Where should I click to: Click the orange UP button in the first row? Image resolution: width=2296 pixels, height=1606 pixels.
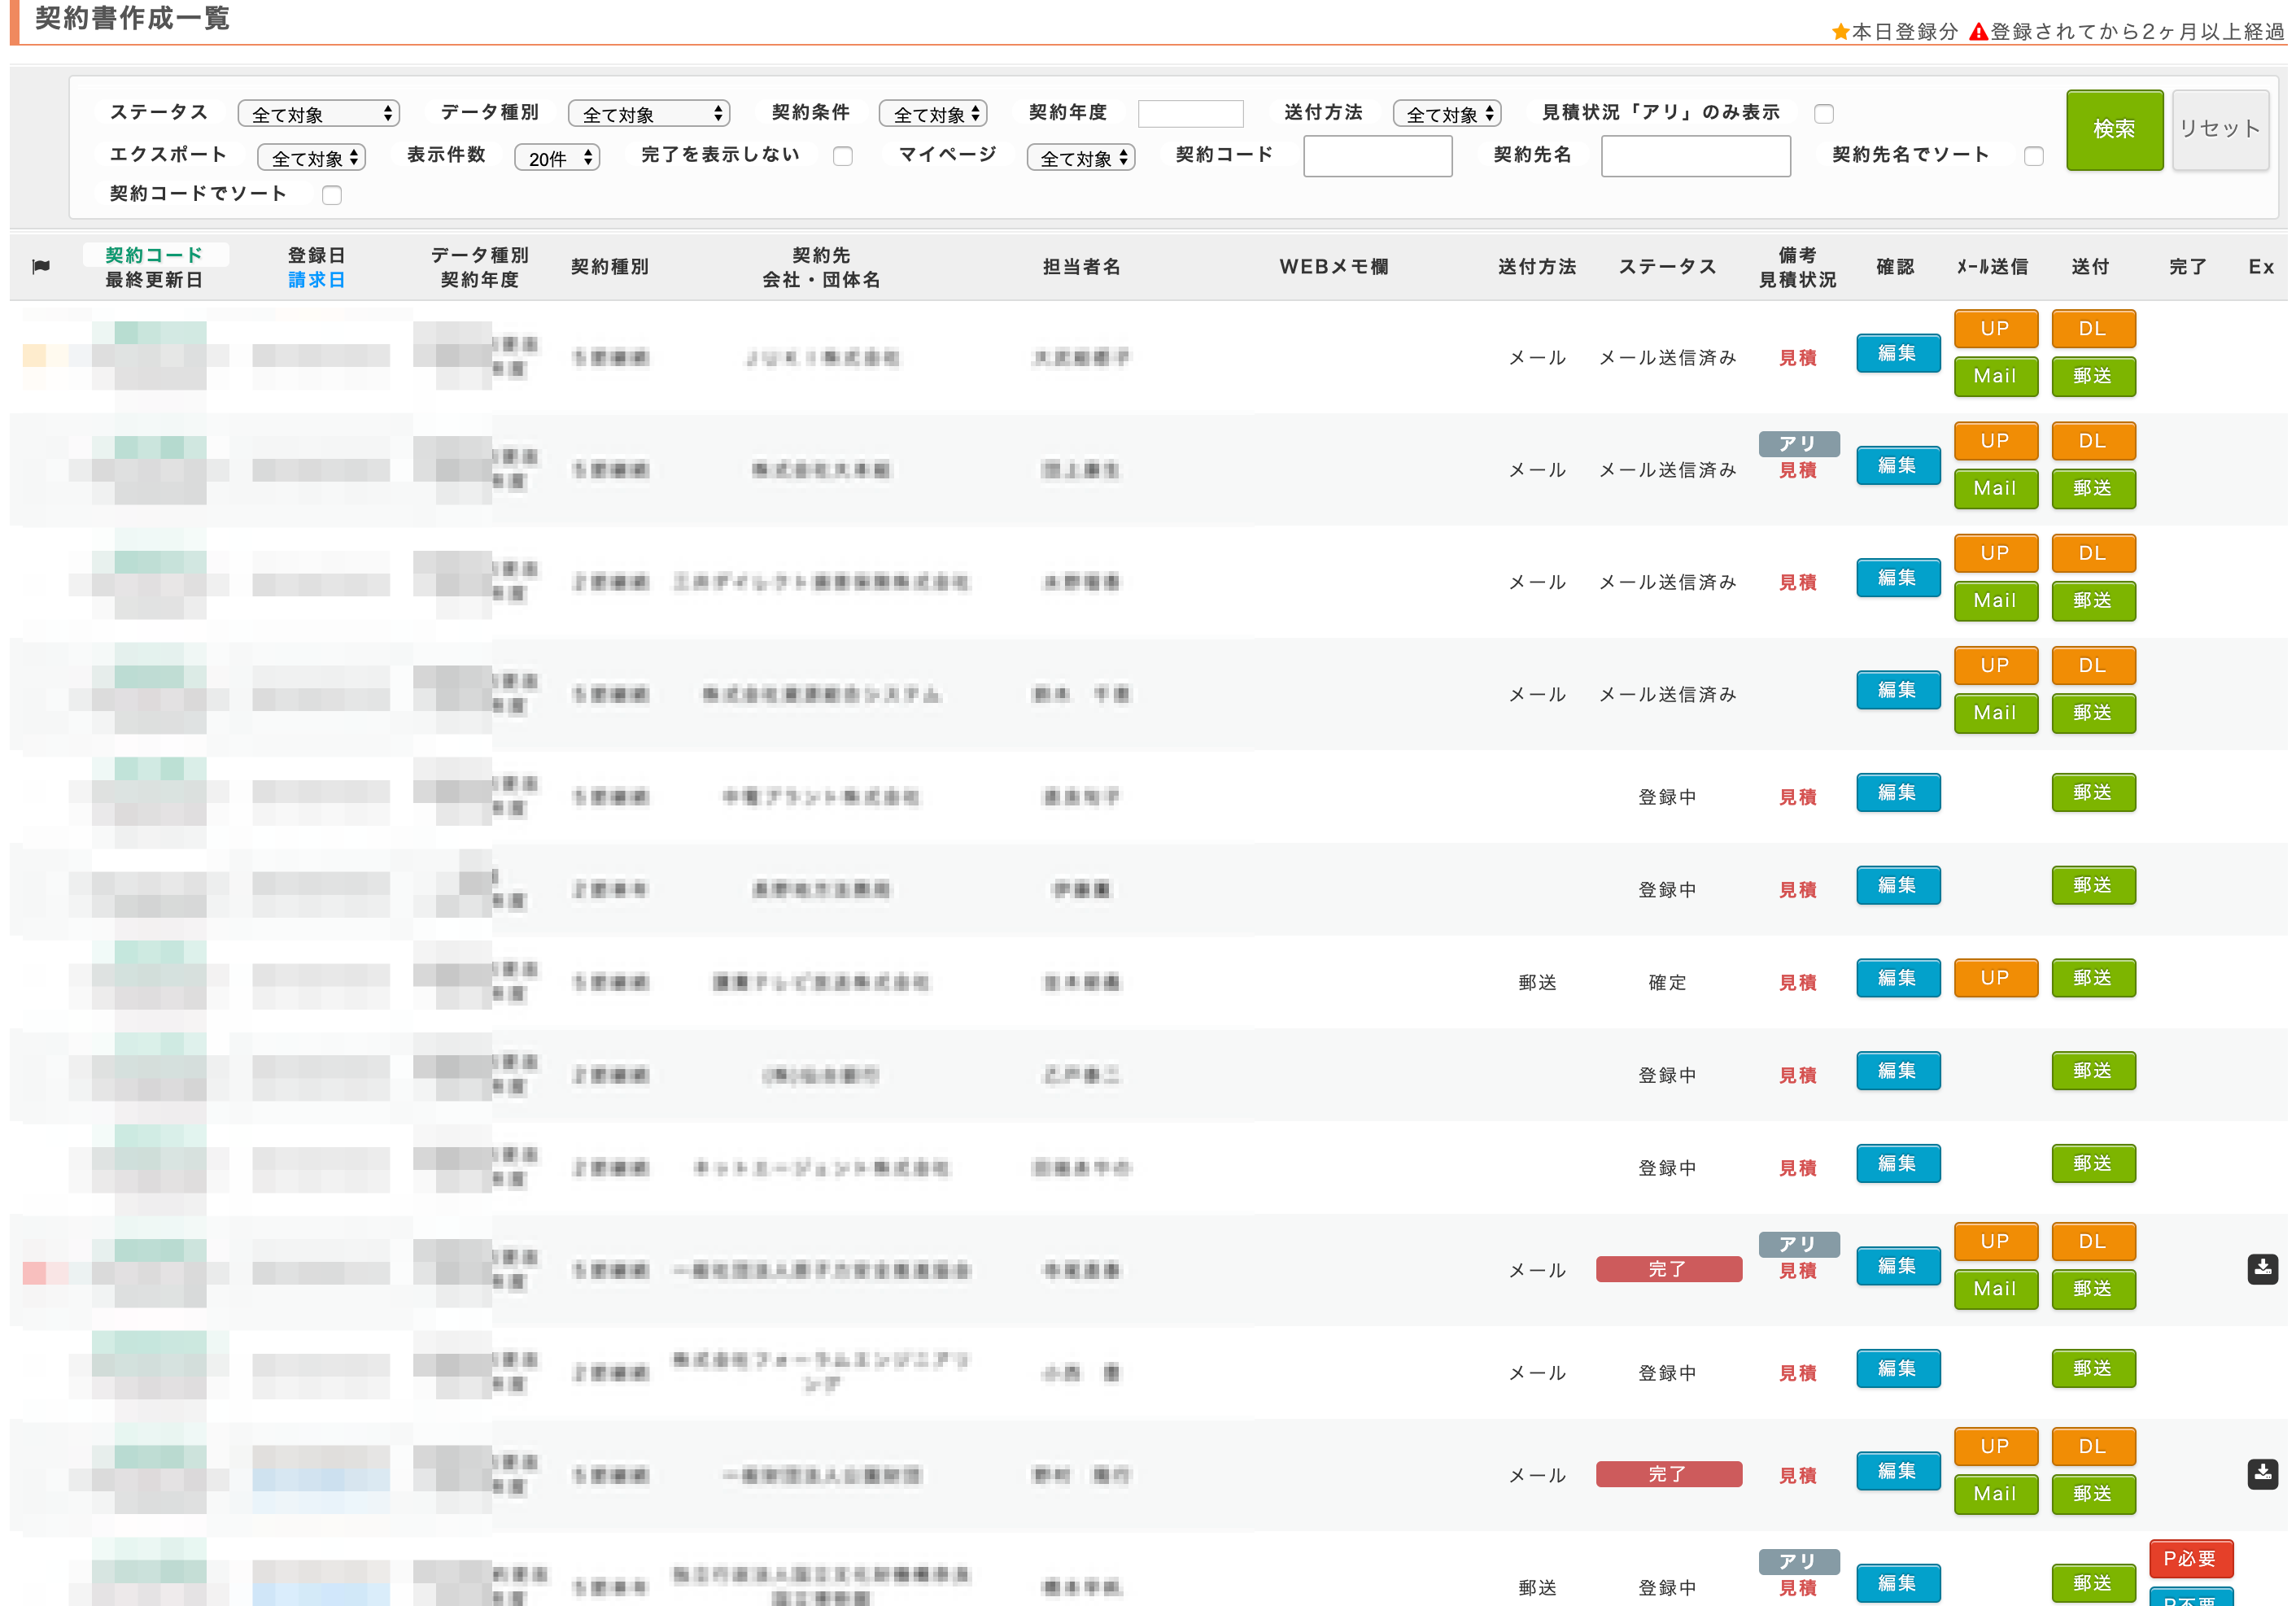tap(1995, 329)
